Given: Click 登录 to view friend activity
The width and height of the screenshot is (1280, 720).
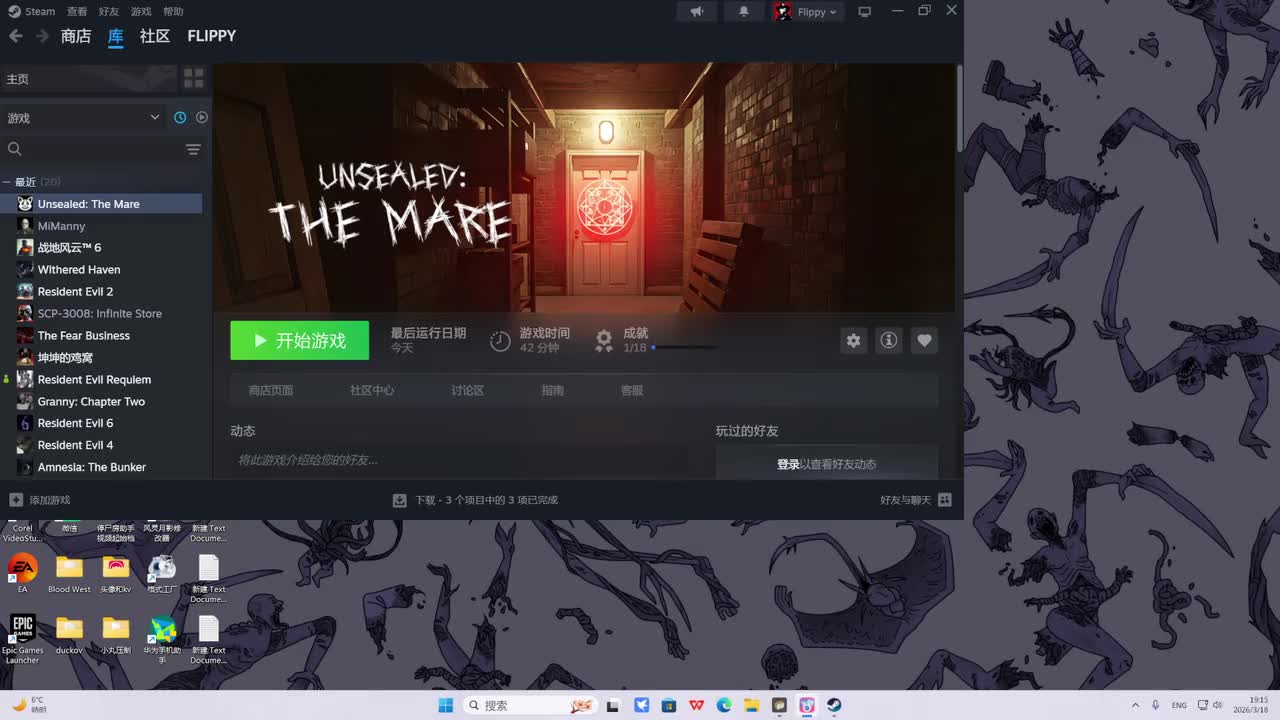Looking at the screenshot, I should (x=788, y=464).
